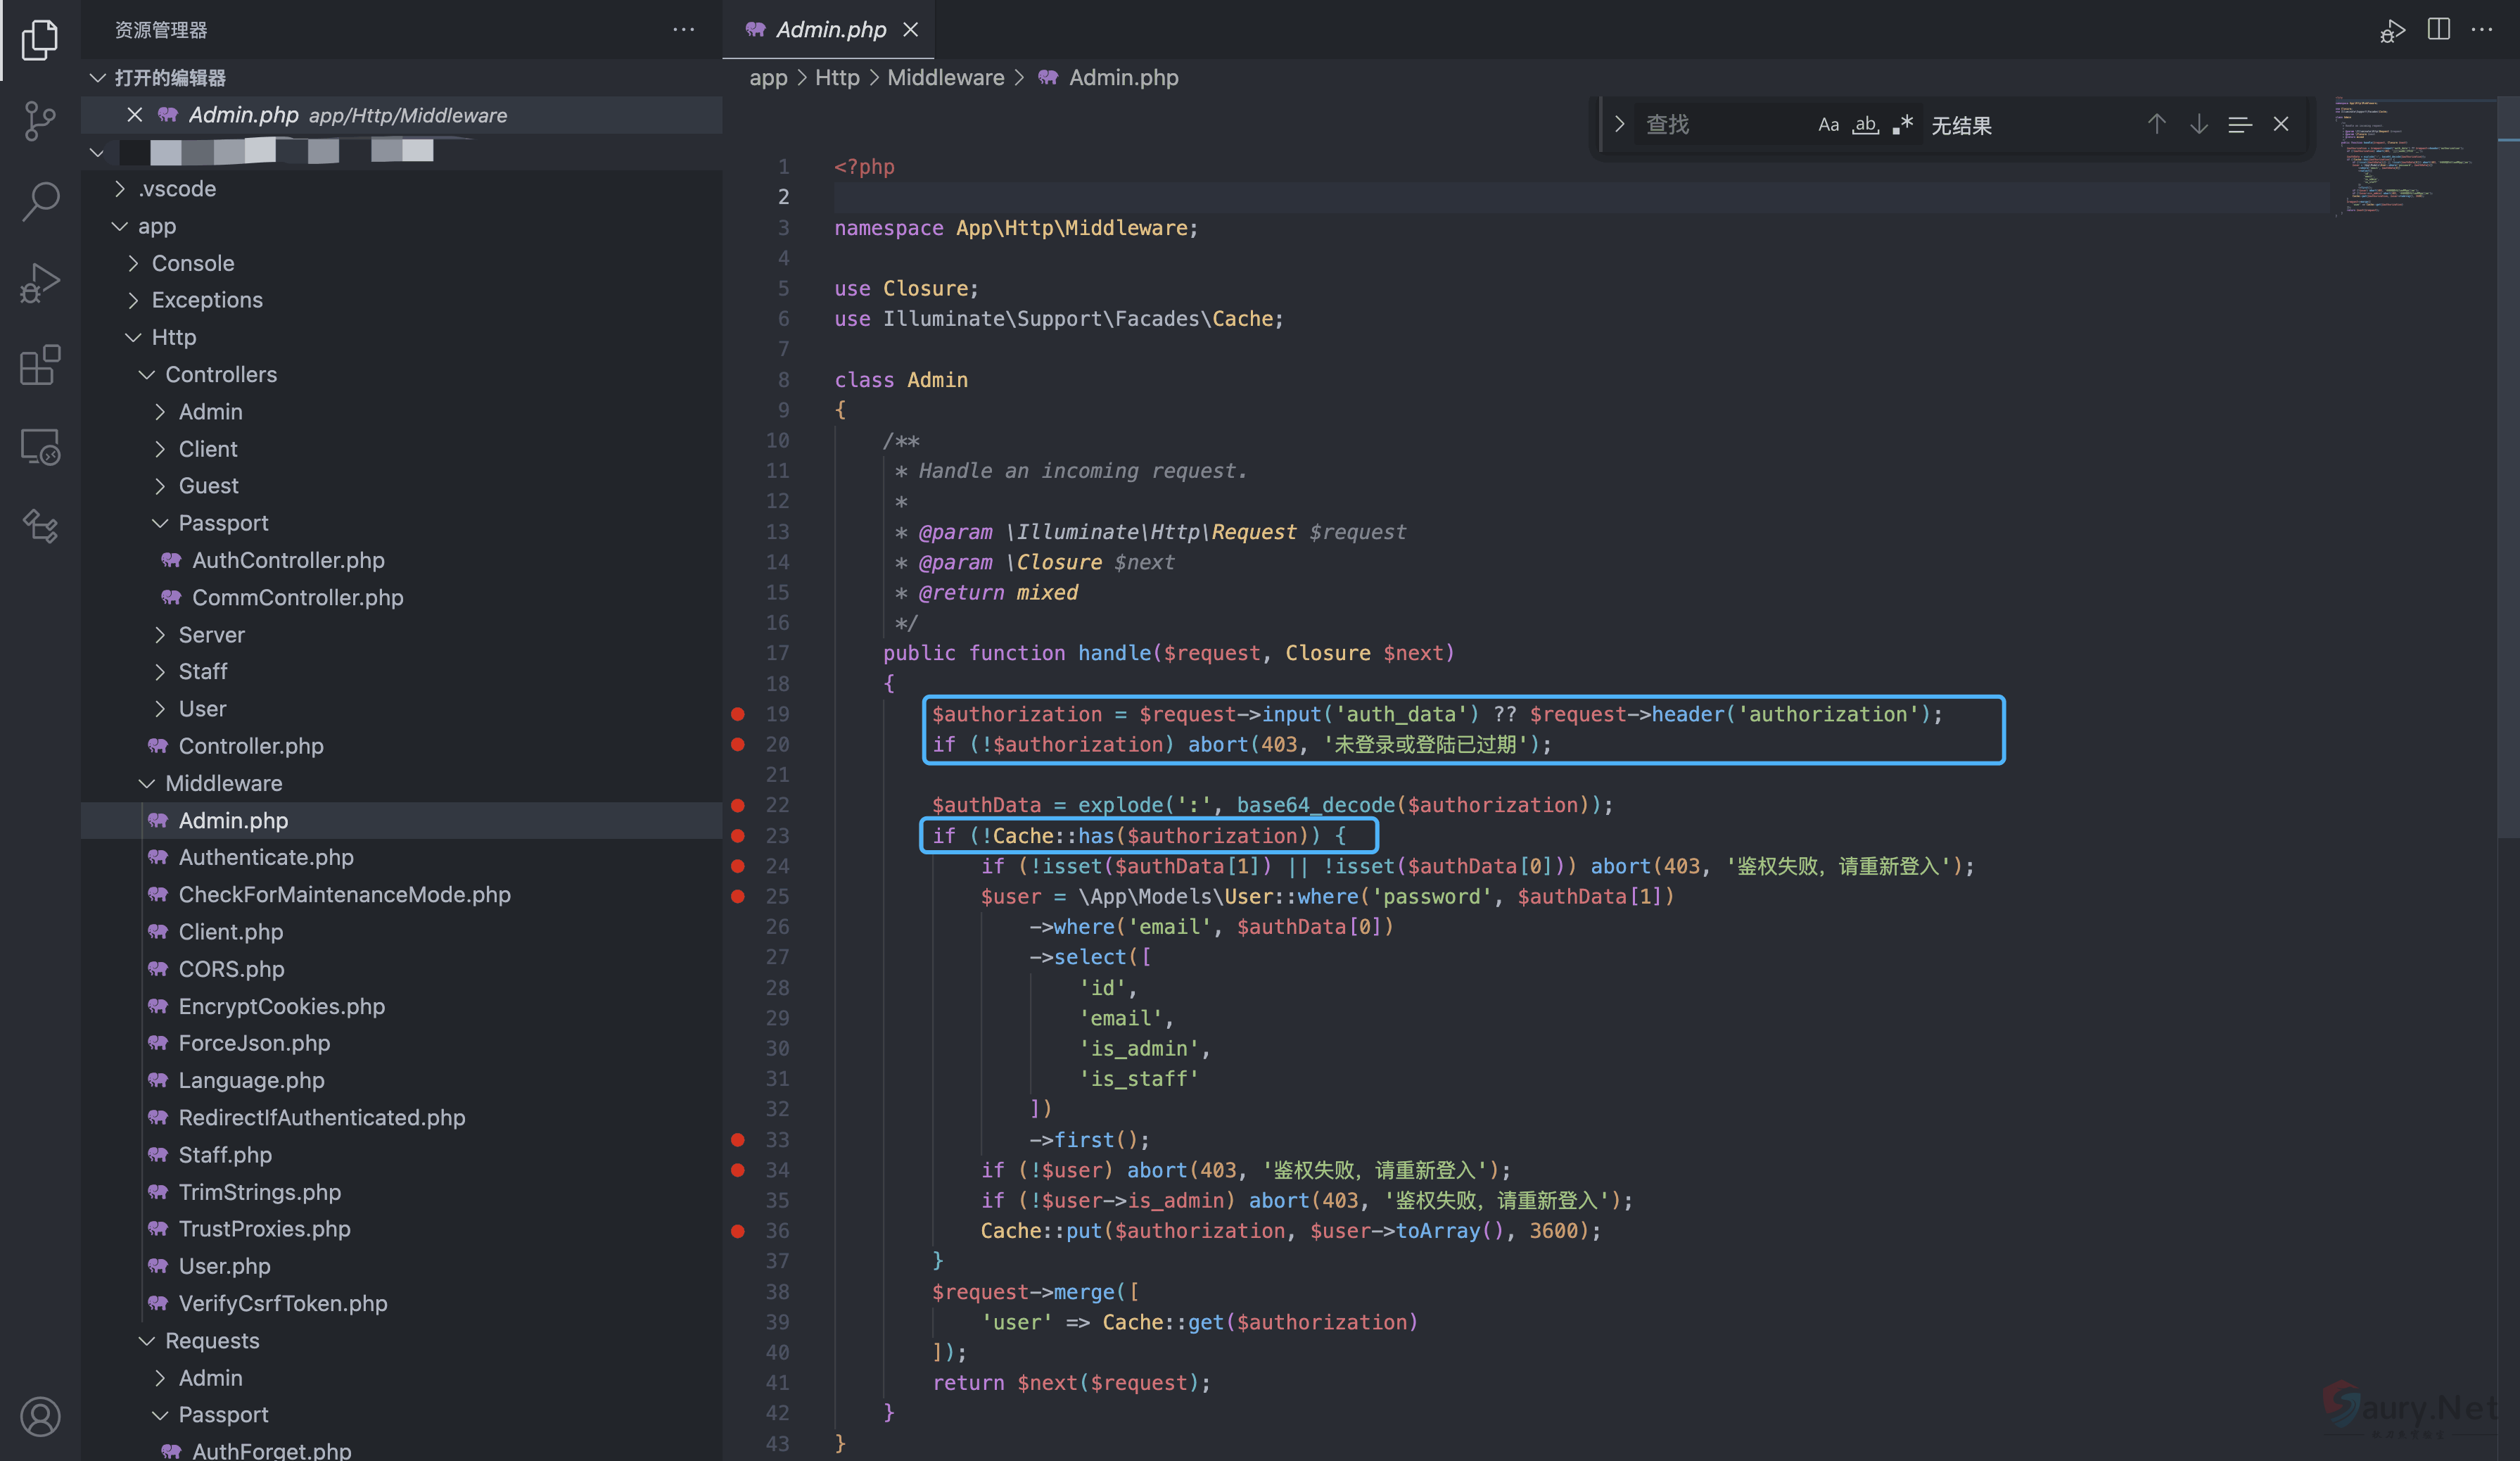Screen dimensions: 2520x1461
Task: Click Middleware in the breadcrumb path
Action: (945, 78)
